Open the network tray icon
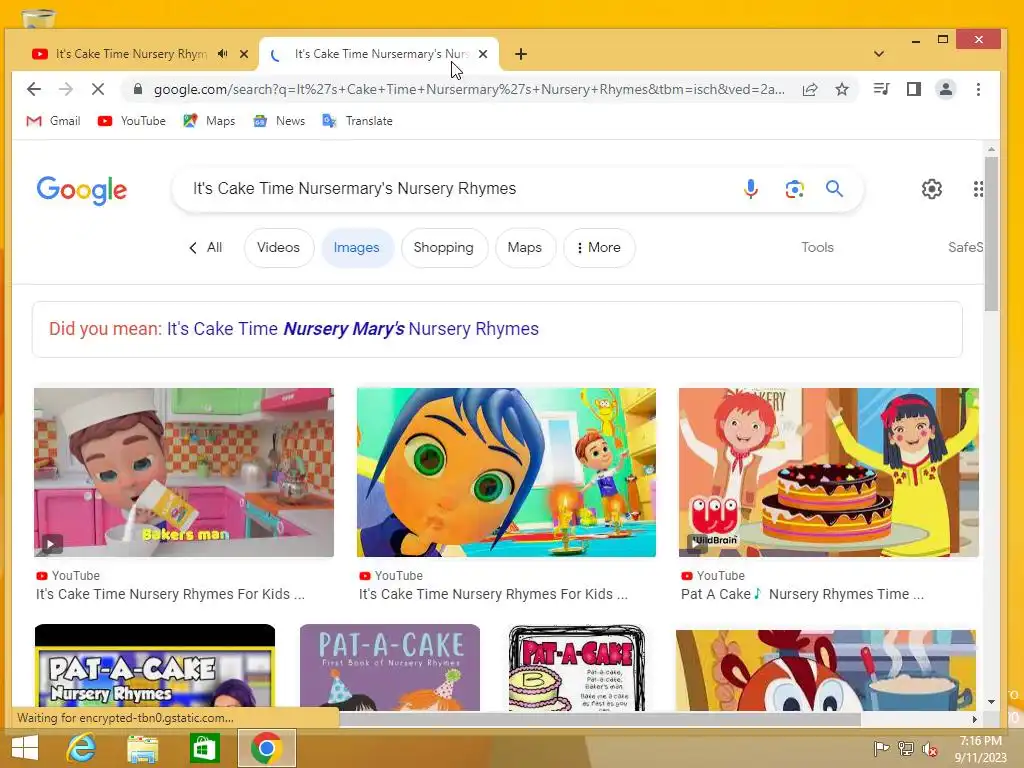Viewport: 1024px width, 768px height. [x=906, y=748]
